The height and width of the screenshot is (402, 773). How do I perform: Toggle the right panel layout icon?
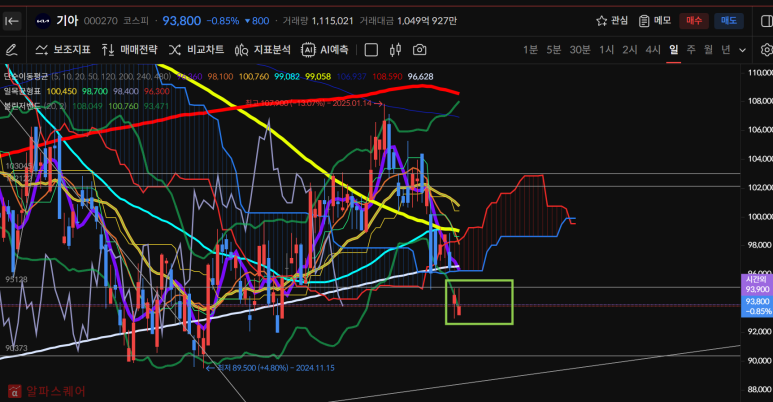click(x=767, y=21)
